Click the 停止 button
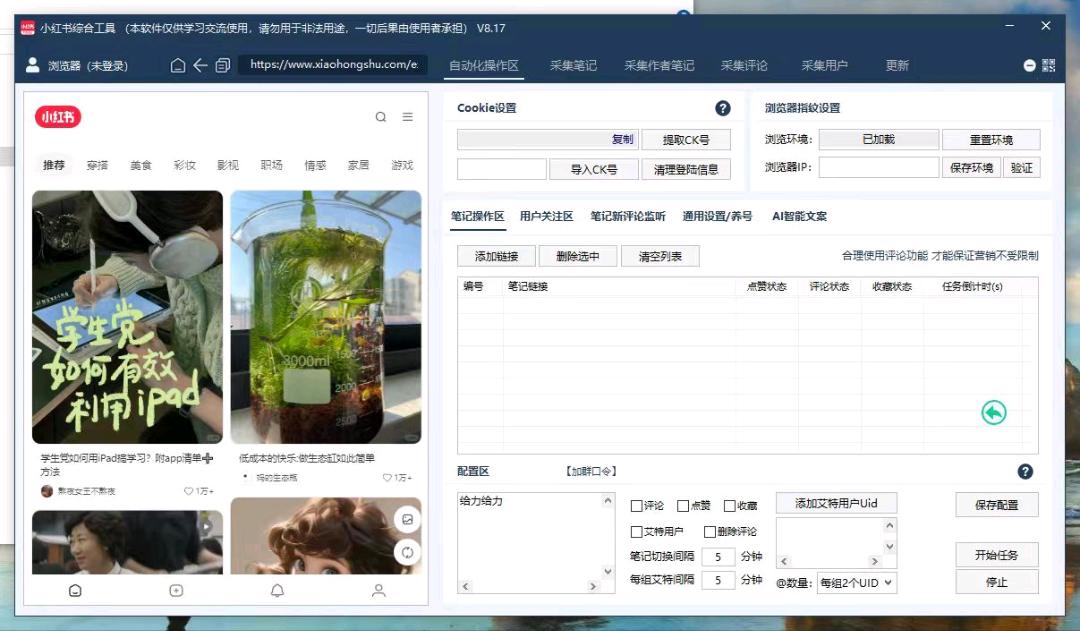 pos(997,582)
